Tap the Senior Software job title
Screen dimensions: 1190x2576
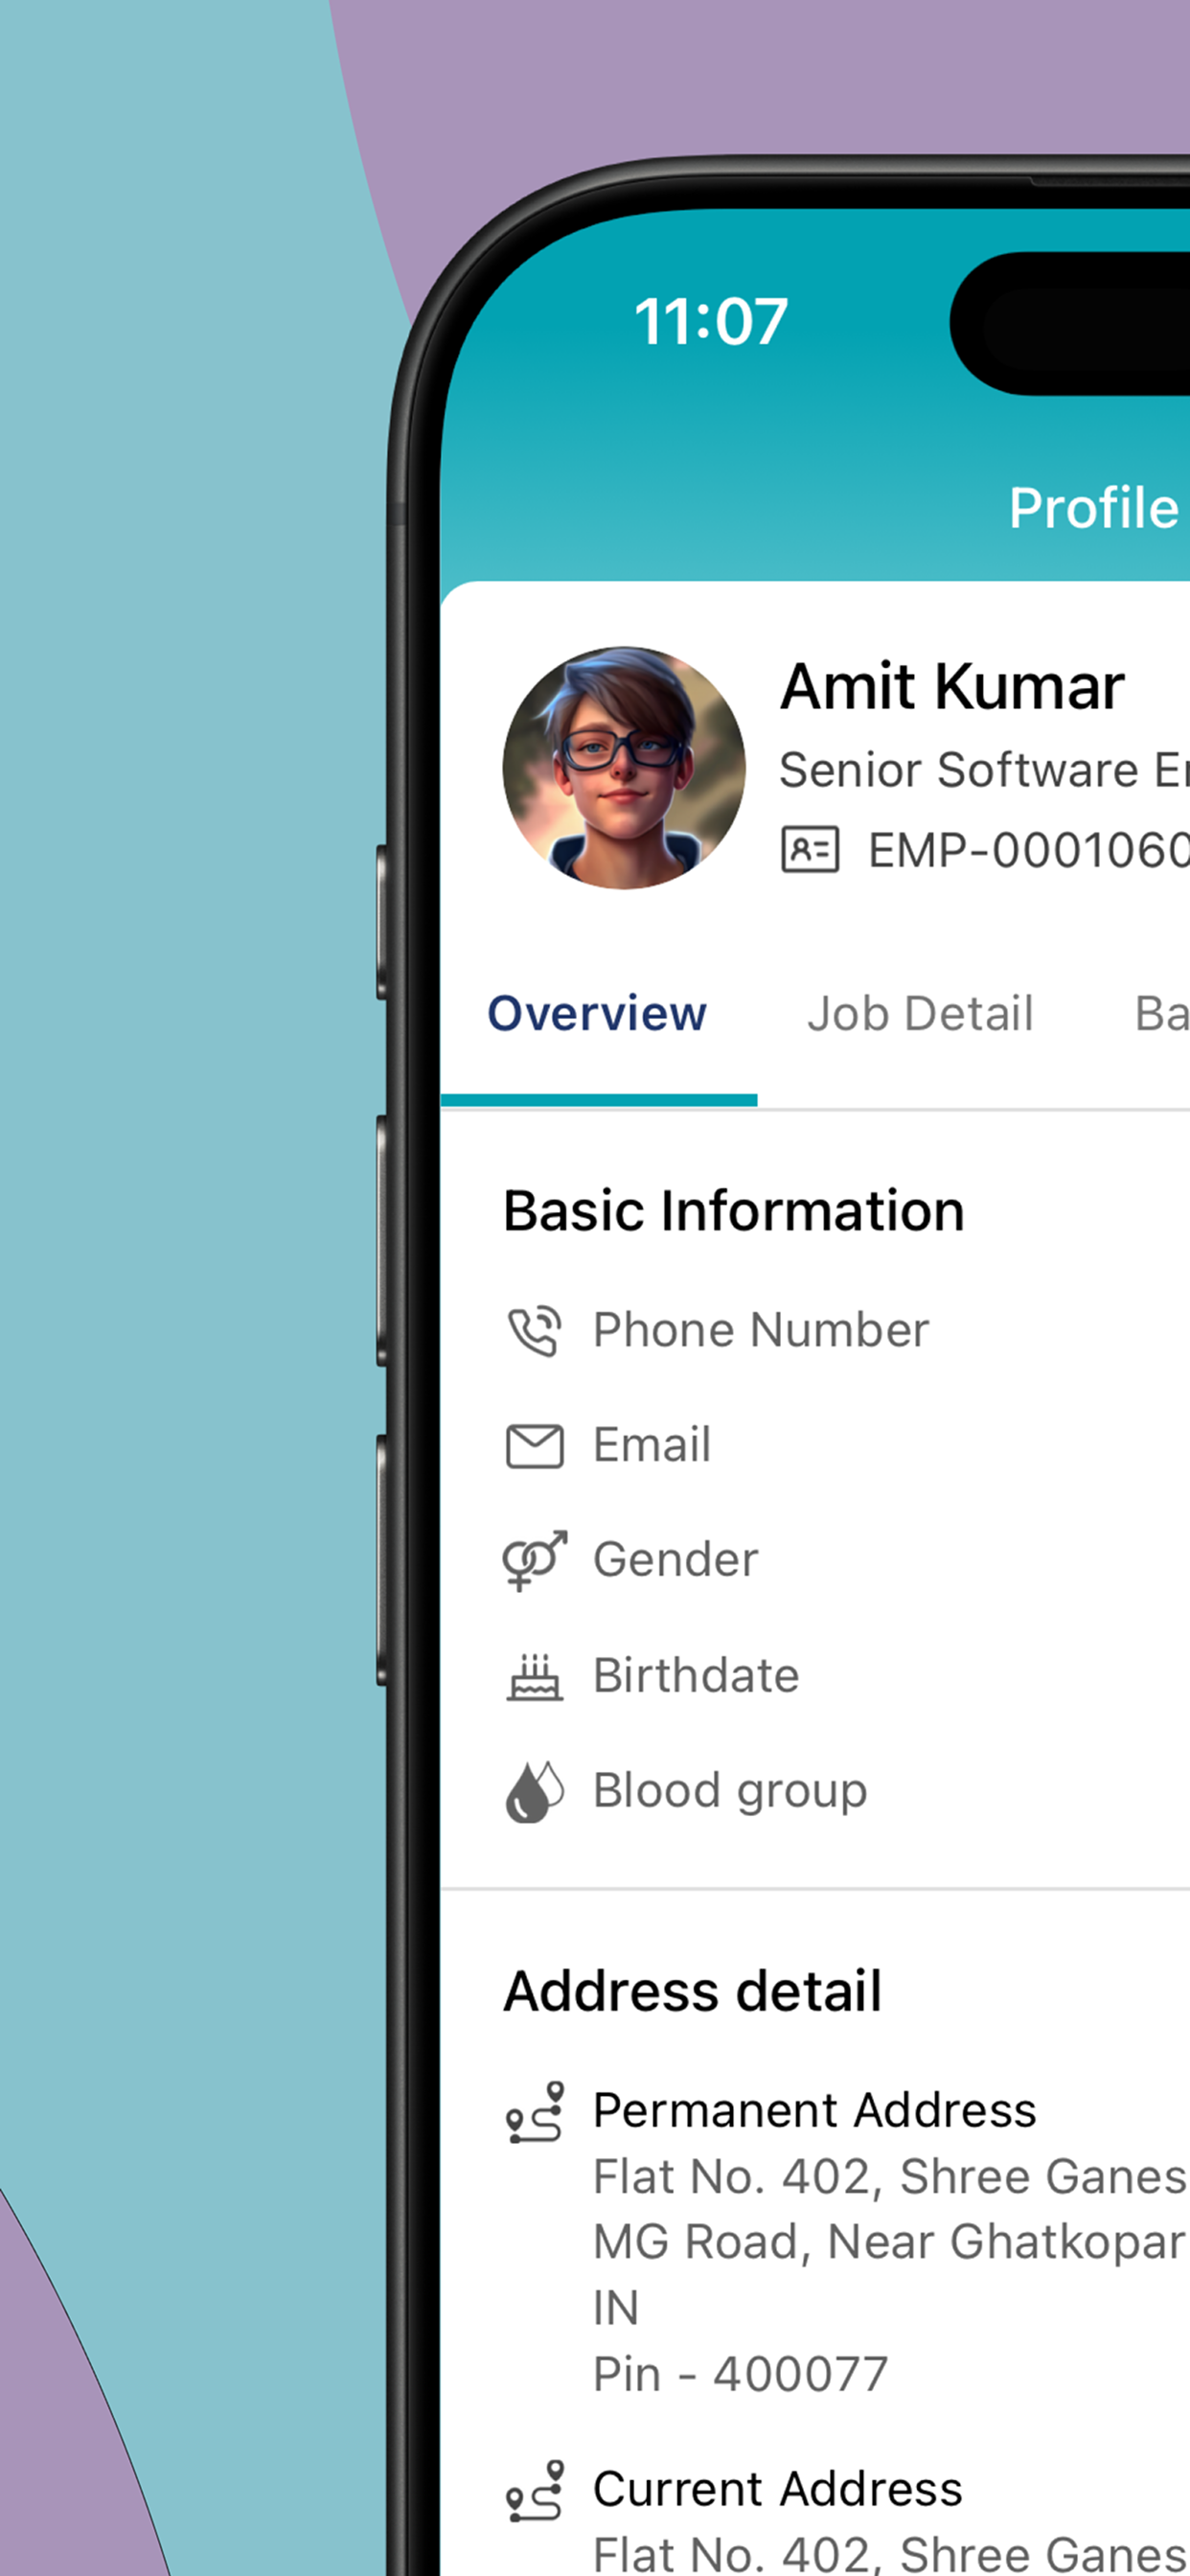tap(985, 770)
